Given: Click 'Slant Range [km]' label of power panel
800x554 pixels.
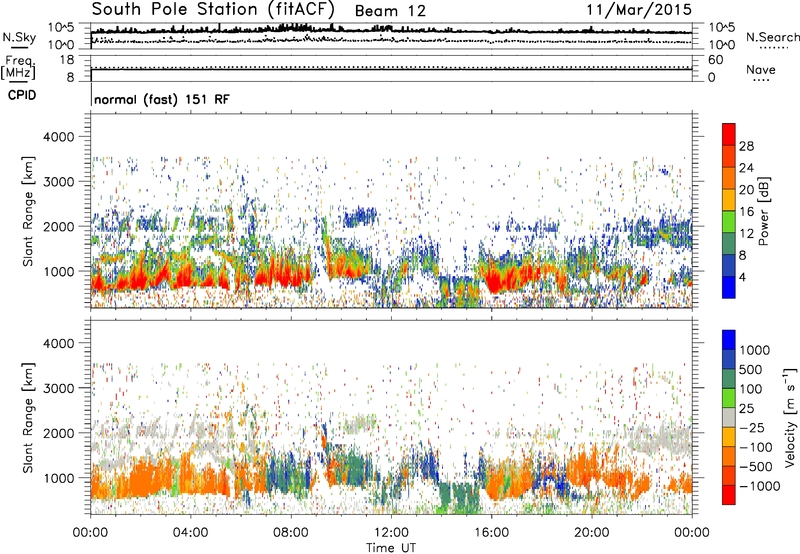Looking at the screenshot, I should [29, 211].
